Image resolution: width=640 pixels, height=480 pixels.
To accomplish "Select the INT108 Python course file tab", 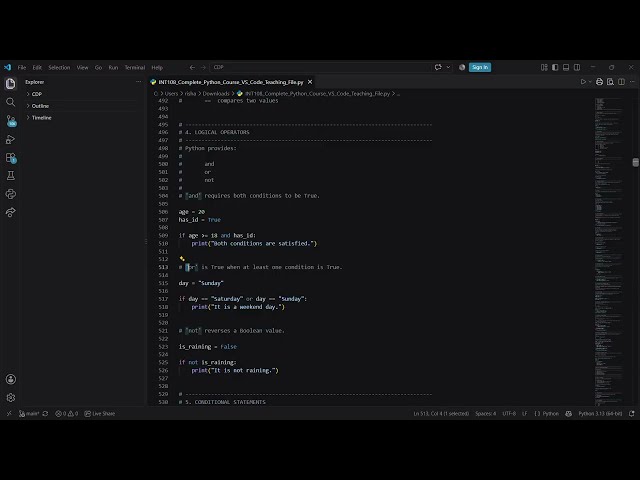I will click(231, 82).
